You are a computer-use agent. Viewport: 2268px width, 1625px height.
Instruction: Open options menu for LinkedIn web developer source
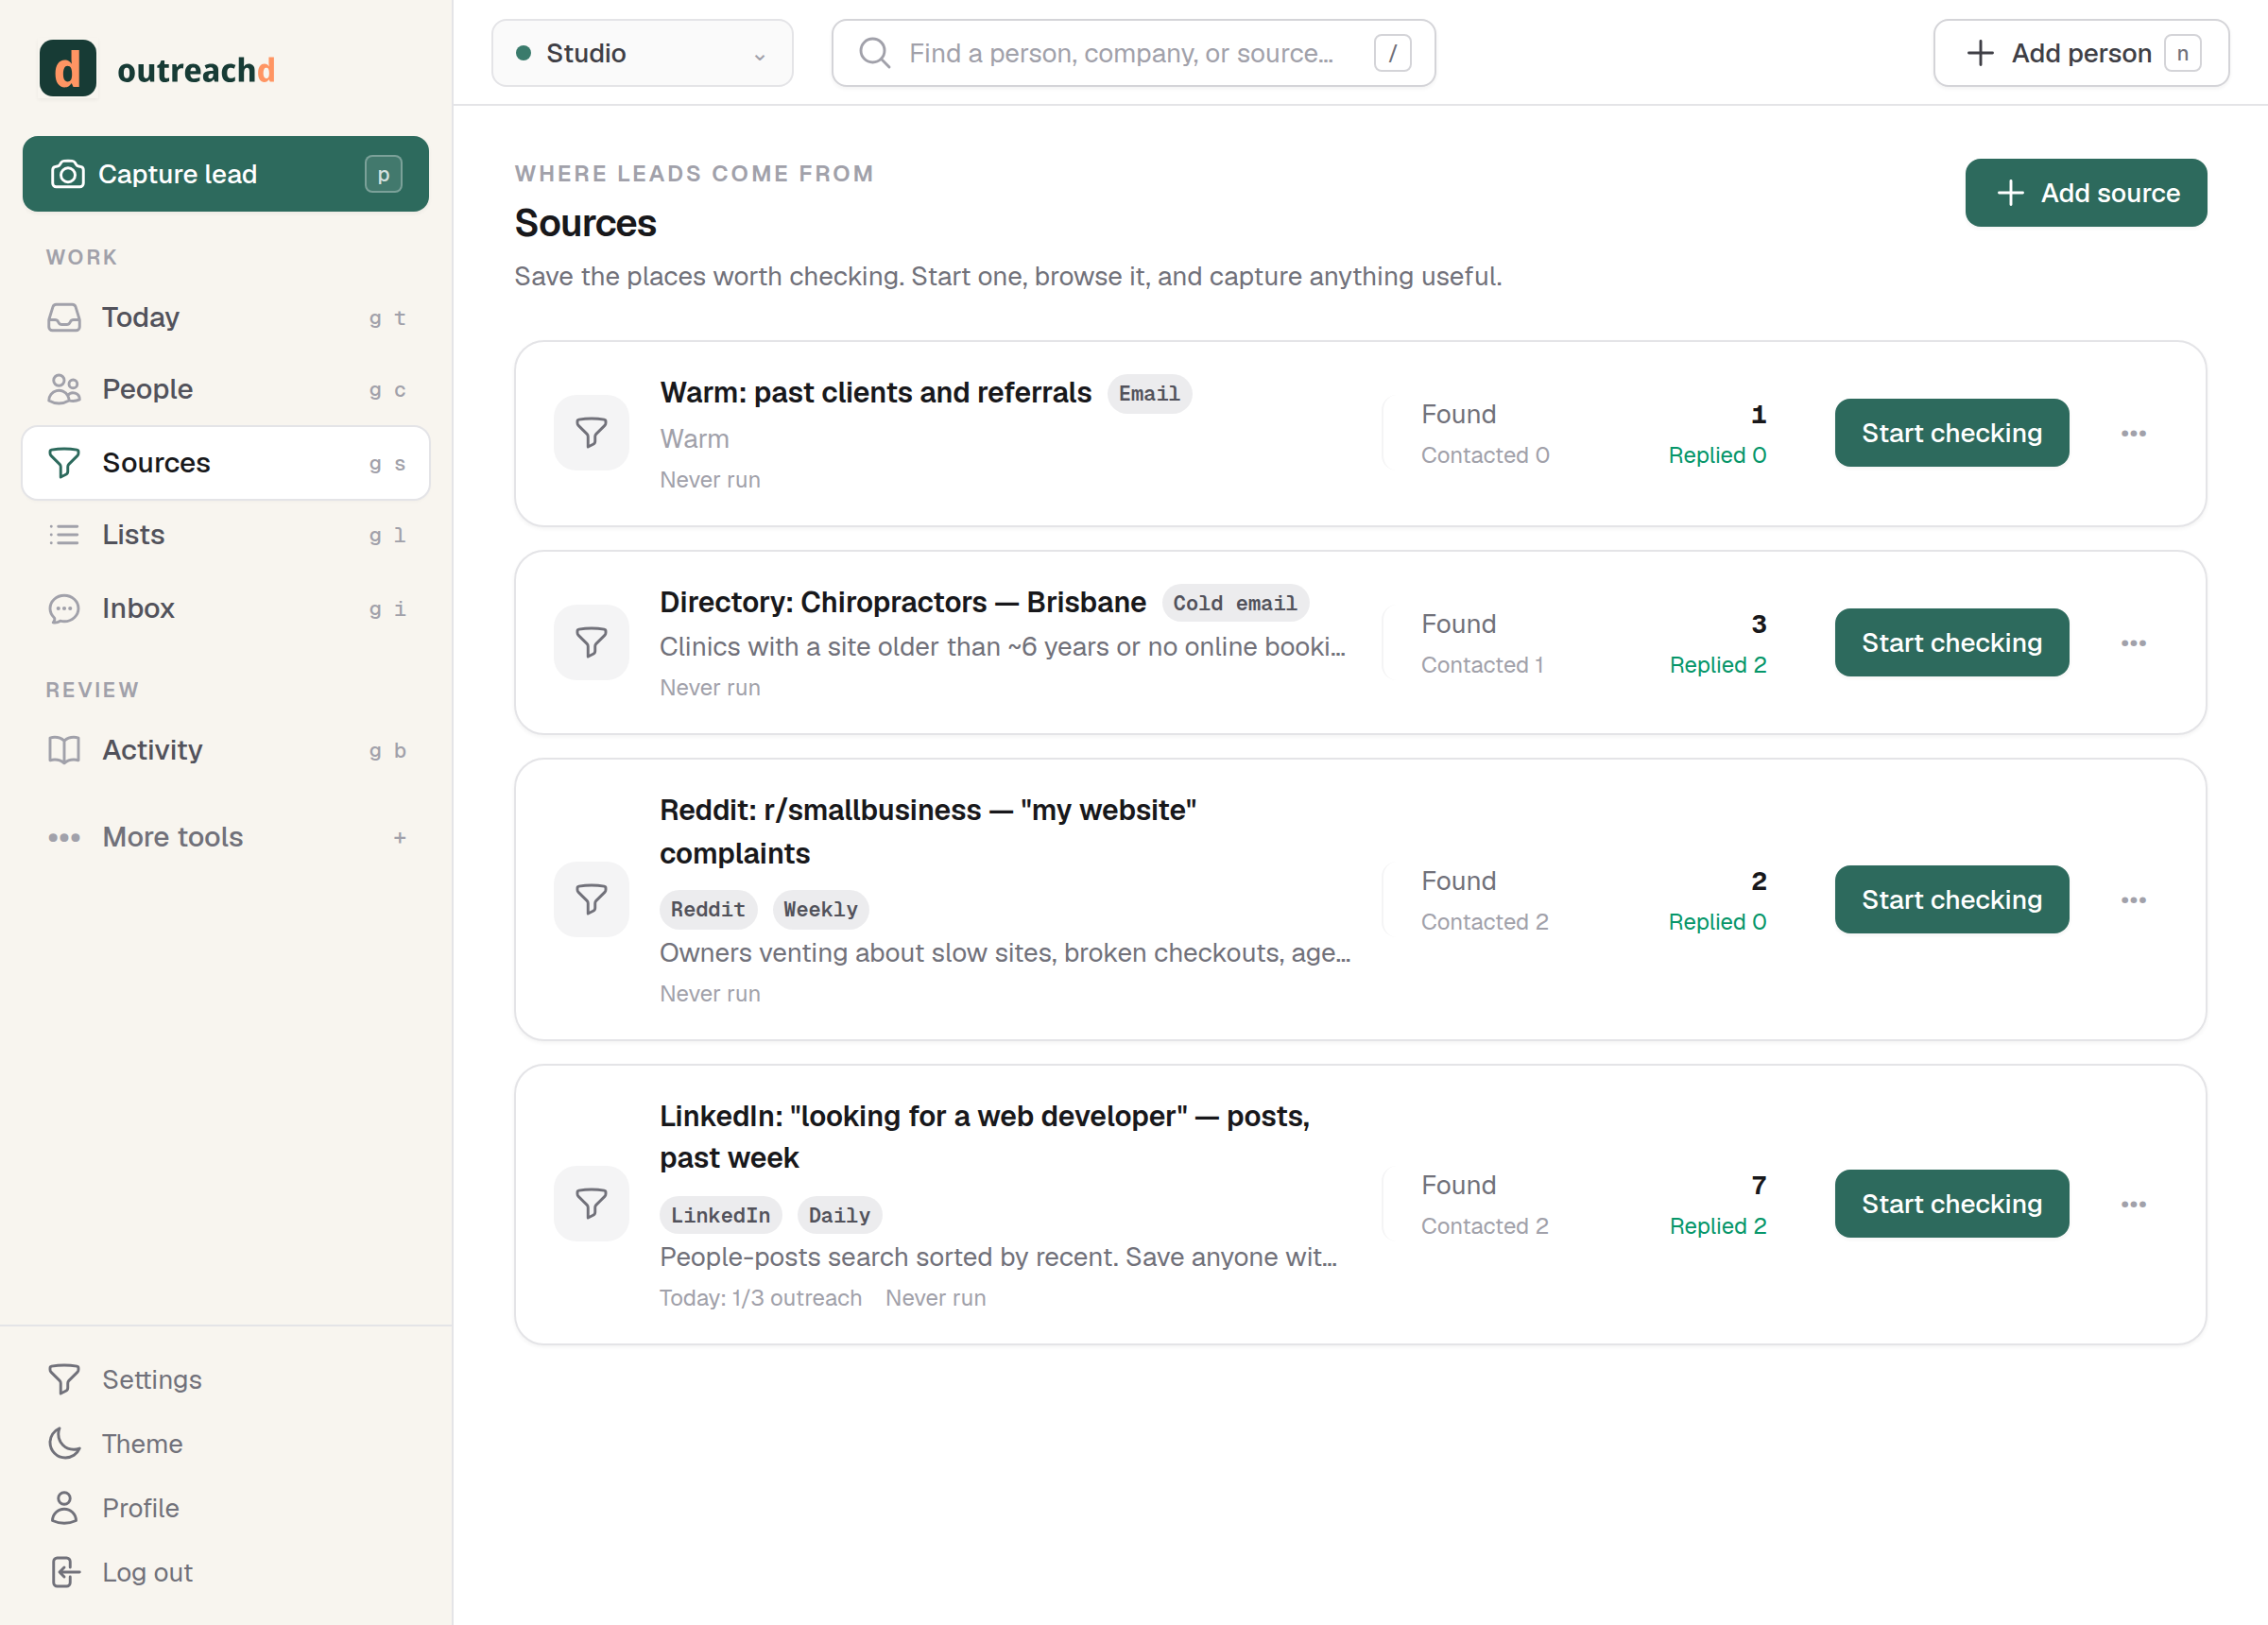[2133, 1203]
